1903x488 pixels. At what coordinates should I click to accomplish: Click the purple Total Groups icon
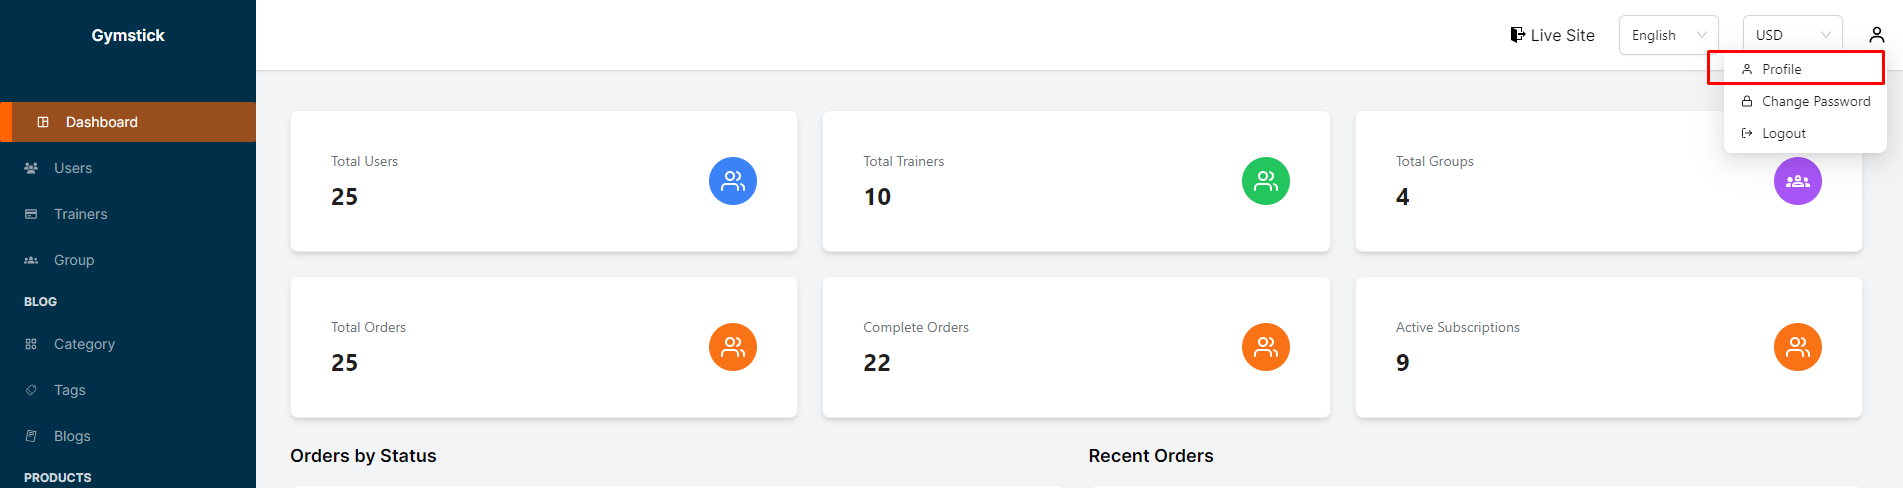[1797, 181]
